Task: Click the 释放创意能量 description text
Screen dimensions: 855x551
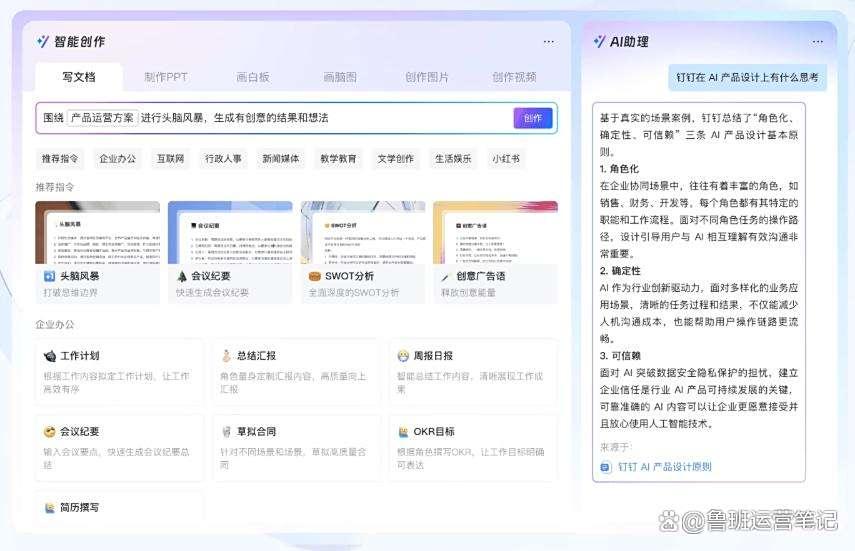Action: click(468, 292)
